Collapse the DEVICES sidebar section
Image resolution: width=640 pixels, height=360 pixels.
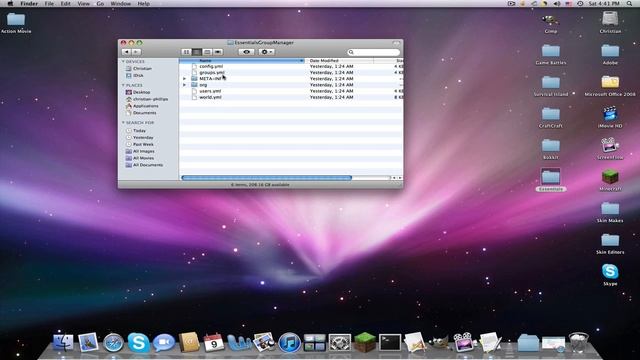(123, 62)
